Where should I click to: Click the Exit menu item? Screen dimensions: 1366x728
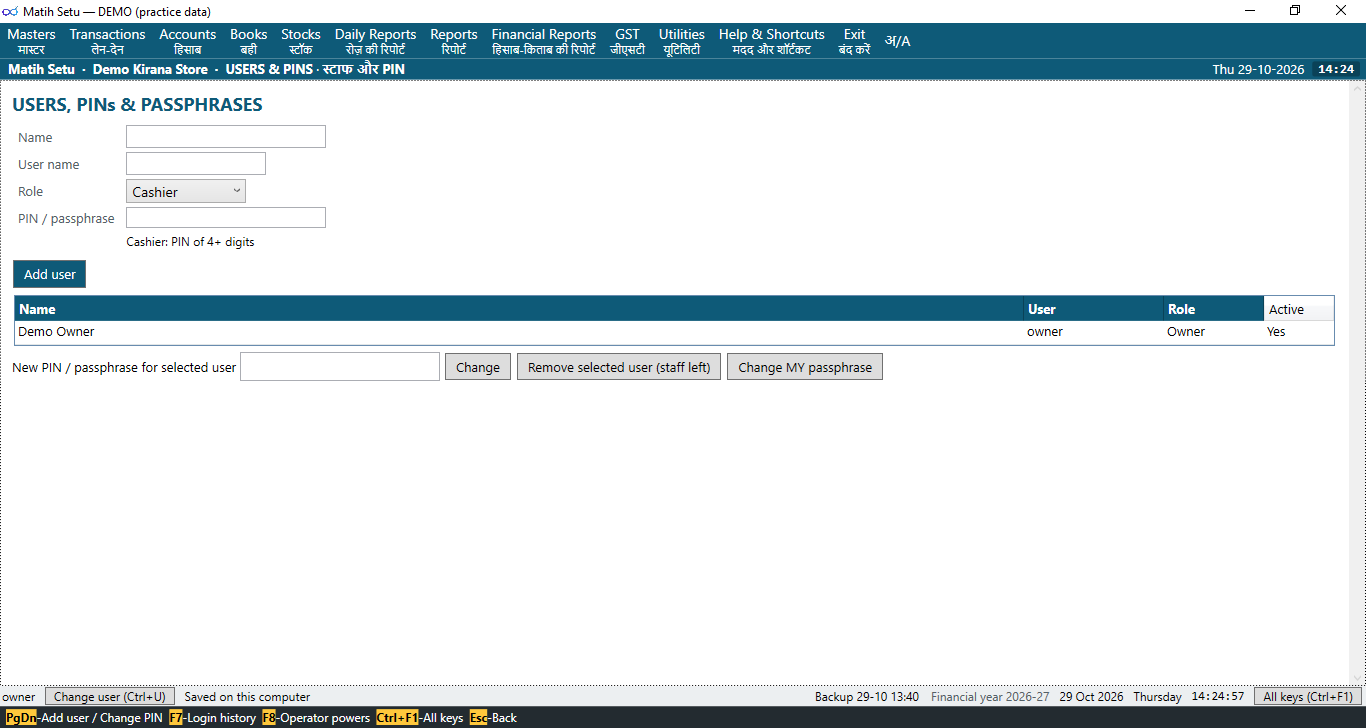pyautogui.click(x=854, y=41)
